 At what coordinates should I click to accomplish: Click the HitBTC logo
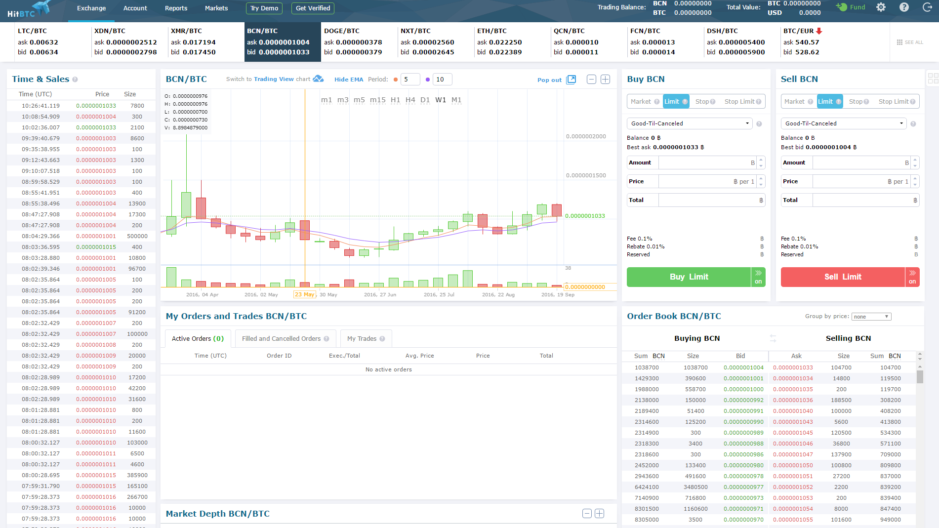28,8
